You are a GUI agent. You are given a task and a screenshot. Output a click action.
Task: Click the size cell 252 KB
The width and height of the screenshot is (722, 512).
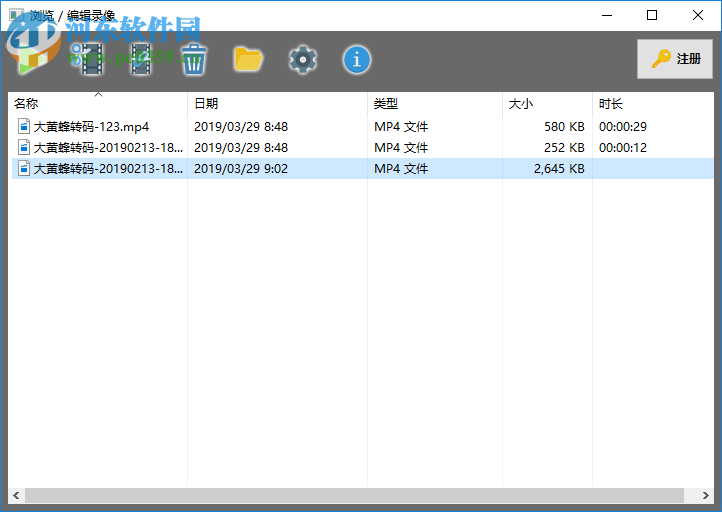click(x=564, y=148)
